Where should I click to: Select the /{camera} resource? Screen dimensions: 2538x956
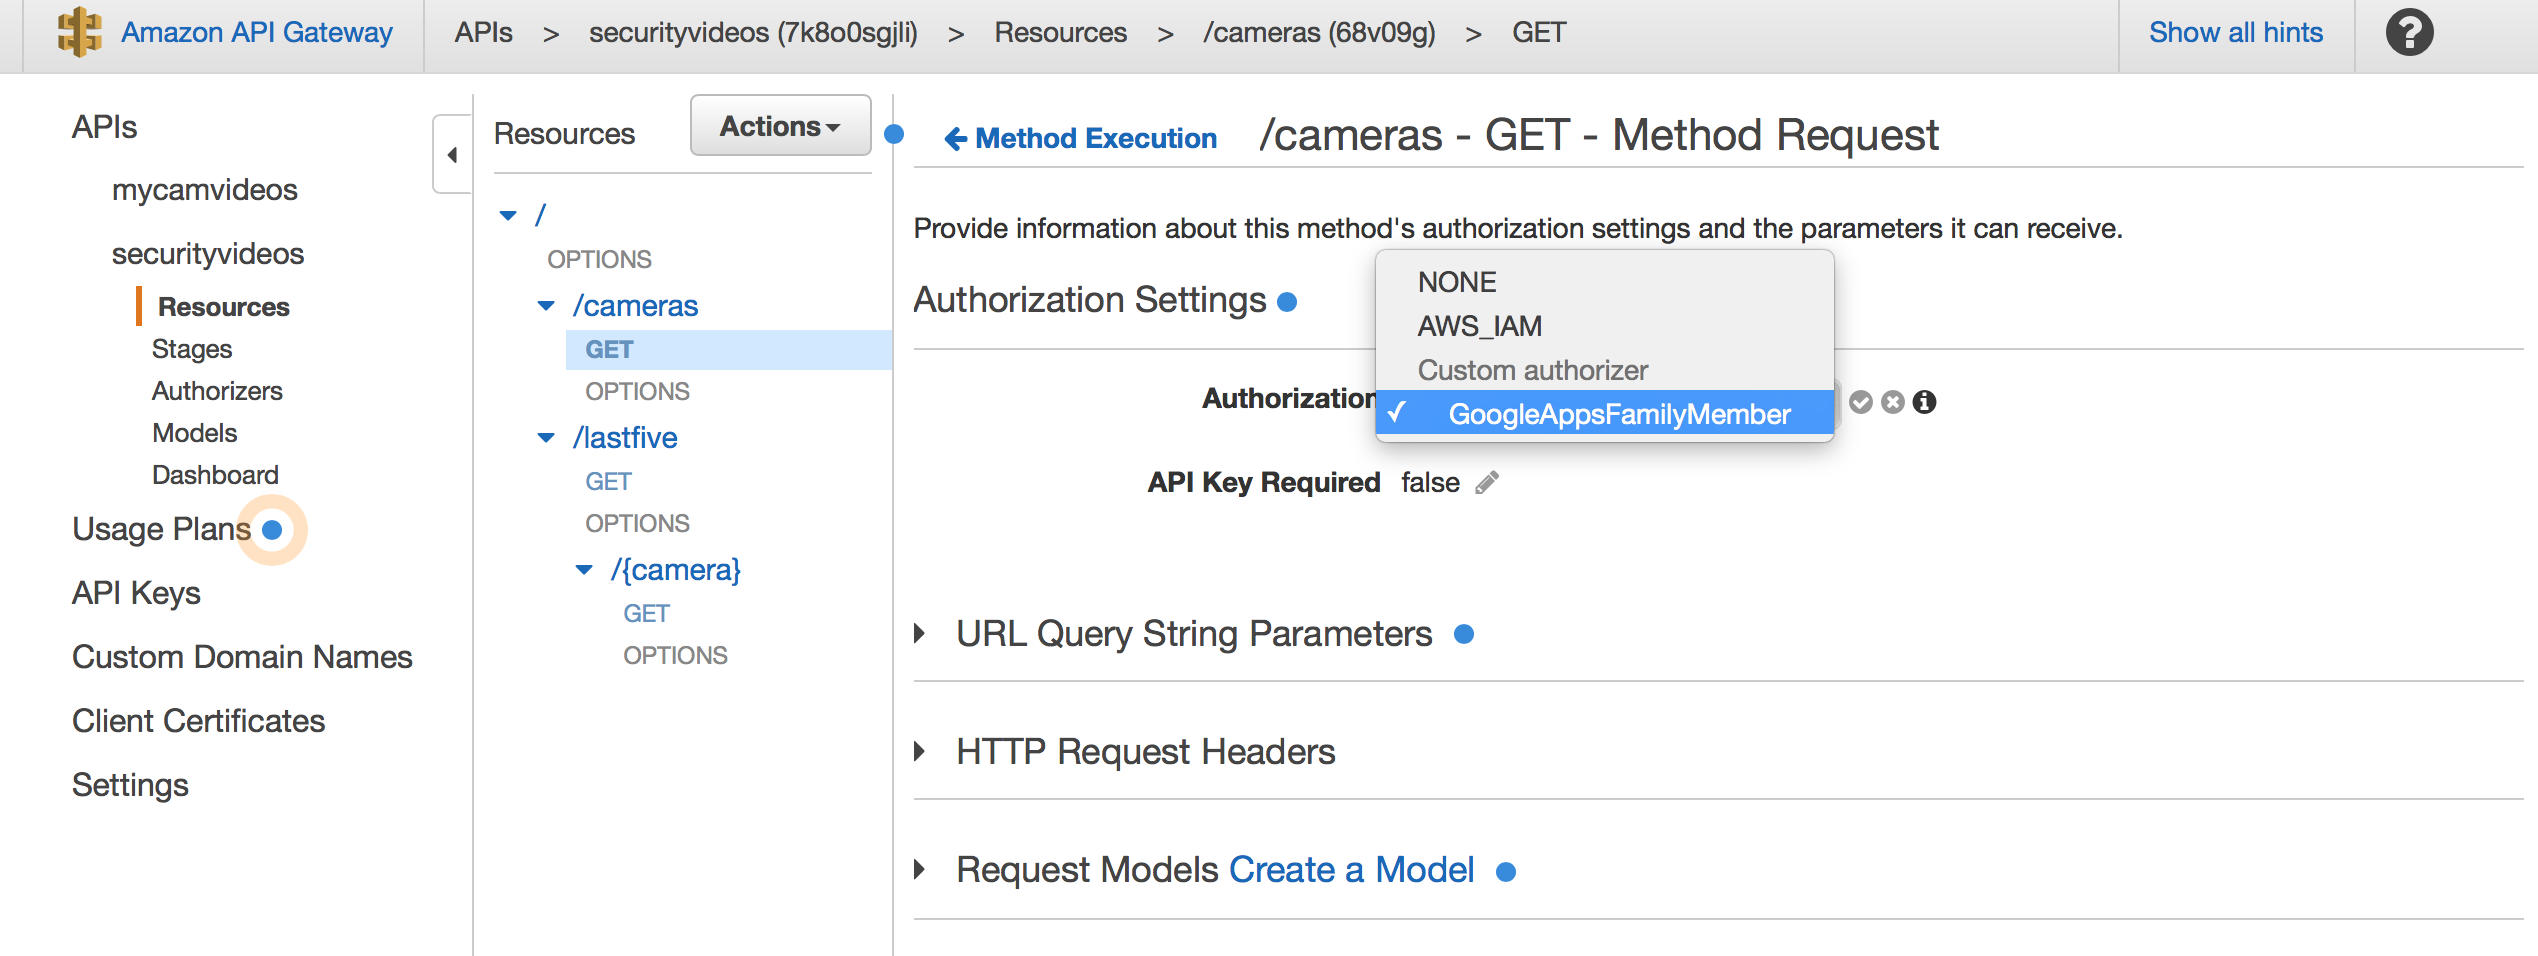[x=676, y=570]
